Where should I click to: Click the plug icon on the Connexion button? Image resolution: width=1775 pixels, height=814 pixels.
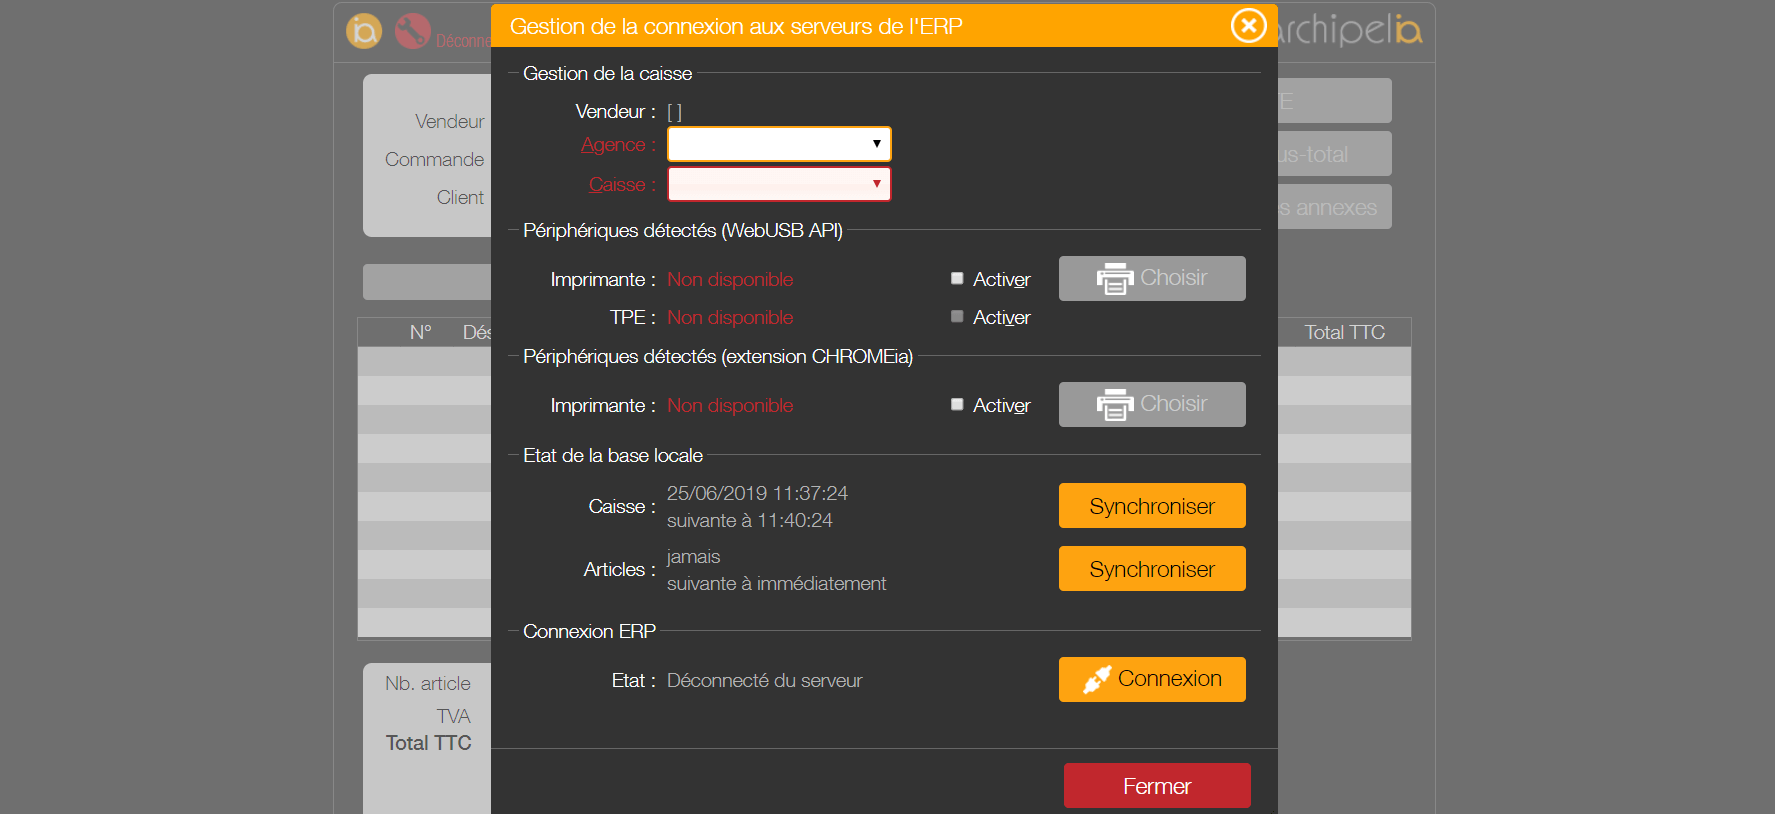[x=1096, y=680]
